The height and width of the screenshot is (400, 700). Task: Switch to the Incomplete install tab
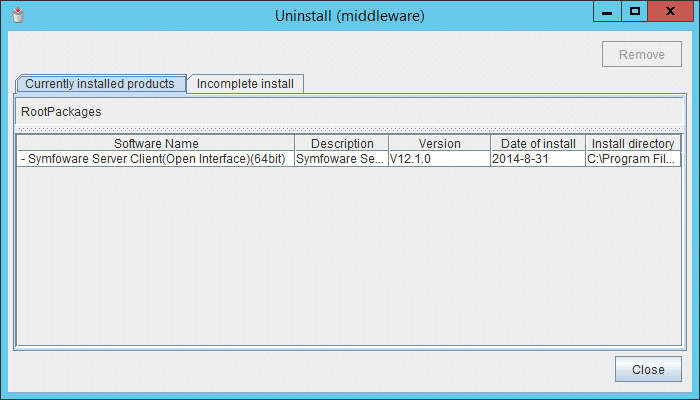click(245, 84)
